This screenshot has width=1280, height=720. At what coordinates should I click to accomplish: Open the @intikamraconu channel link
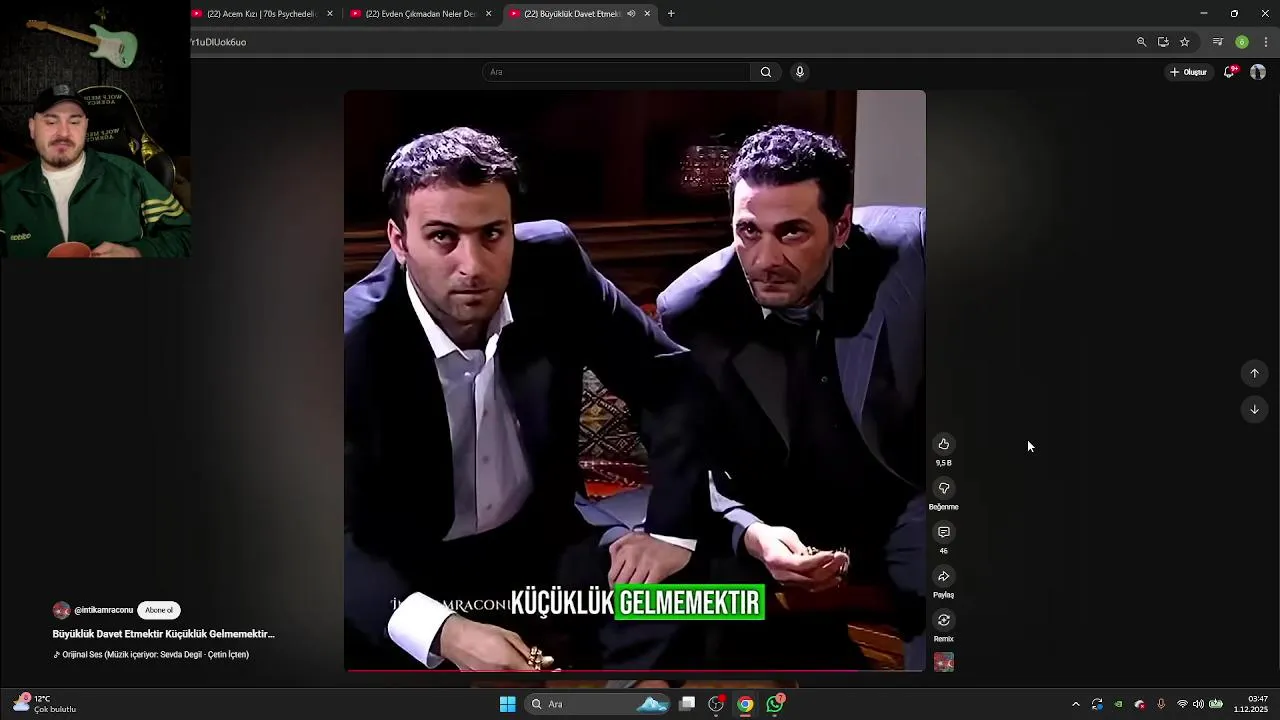[x=103, y=610]
